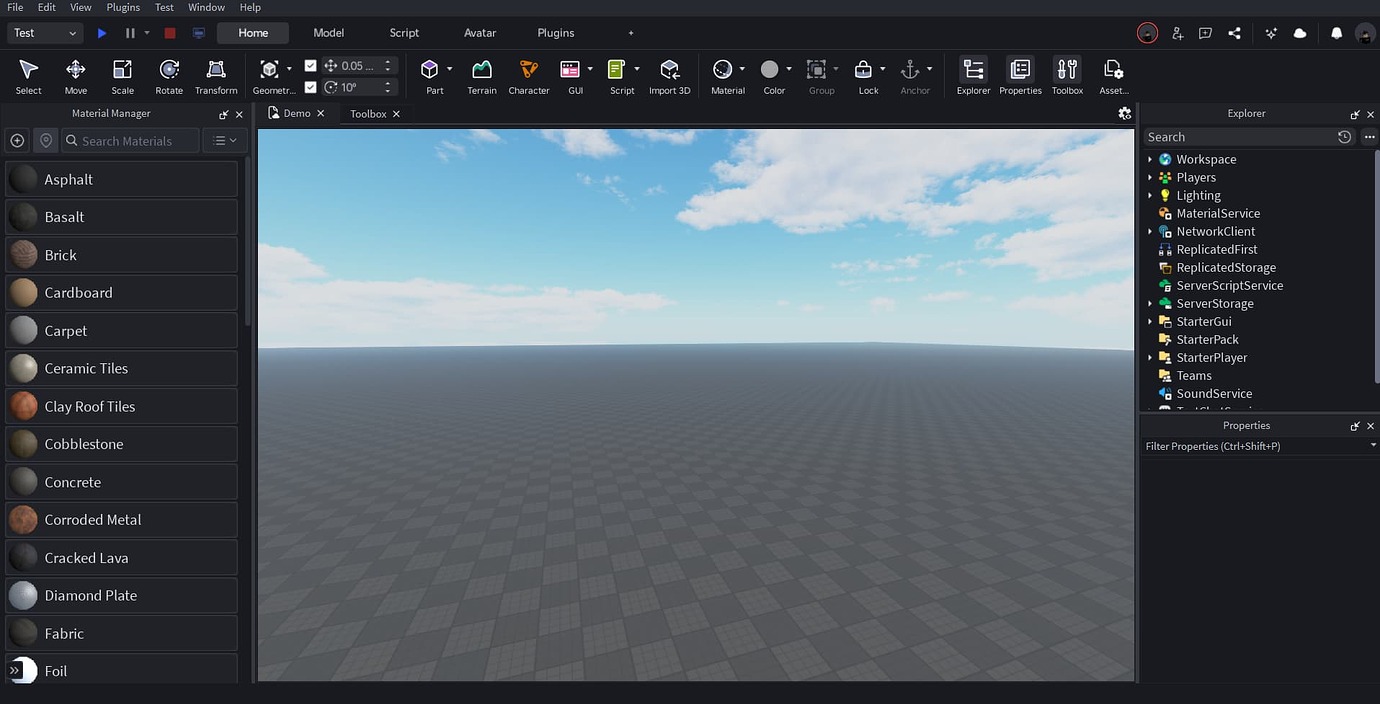Image resolution: width=1380 pixels, height=704 pixels.
Task: Click the Search Materials field
Action: [x=129, y=140]
